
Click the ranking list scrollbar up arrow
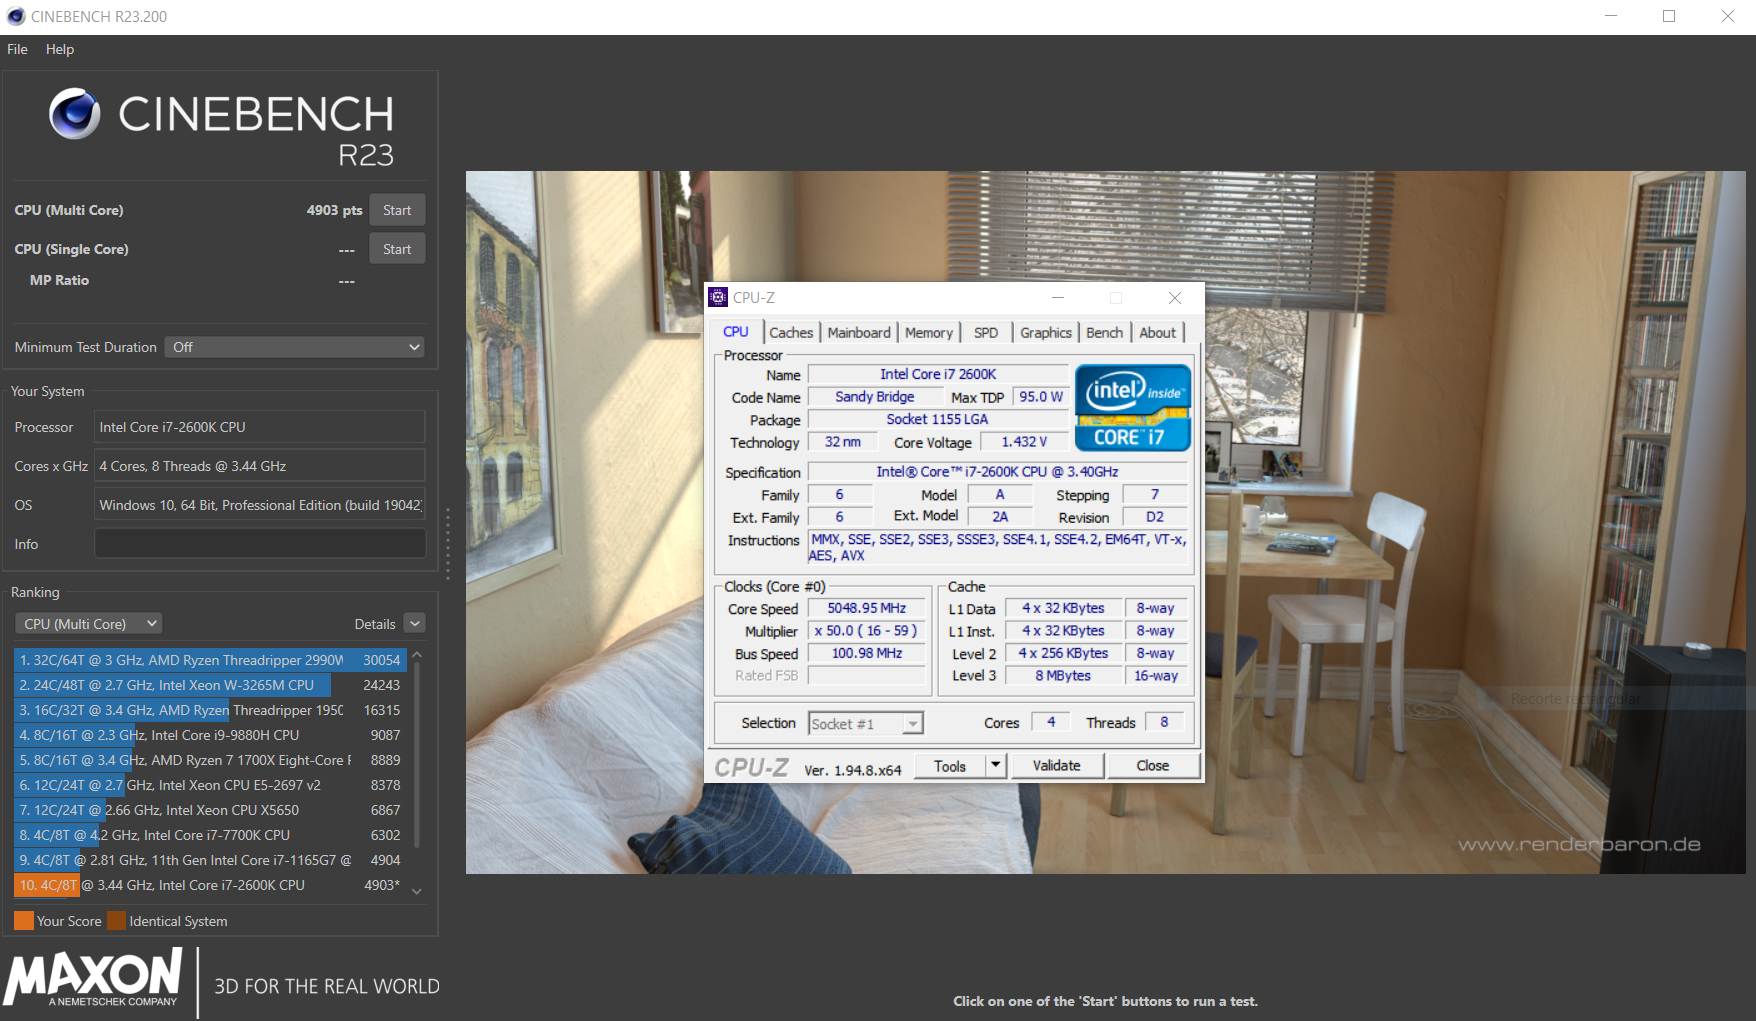[417, 656]
